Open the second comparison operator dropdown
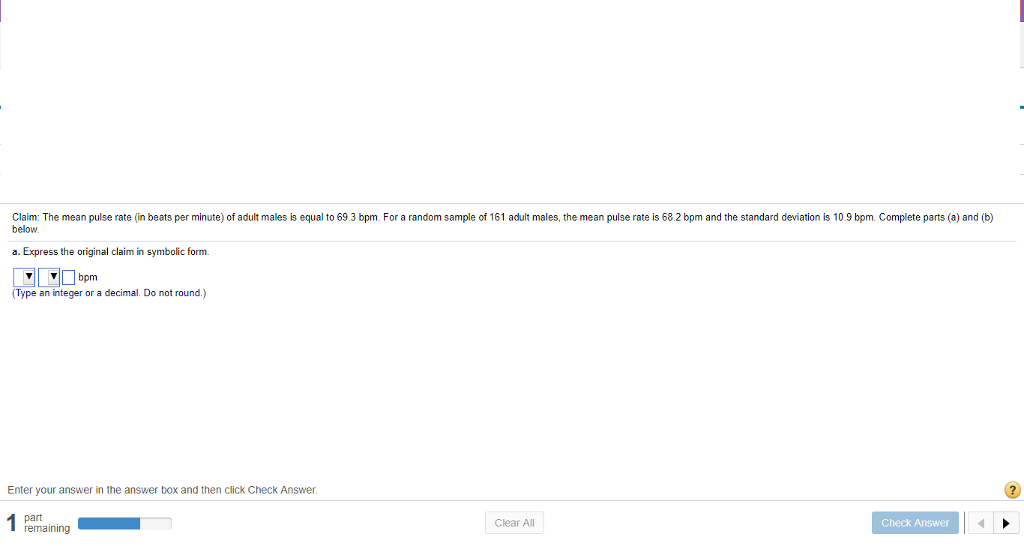This screenshot has width=1024, height=546. click(50, 277)
